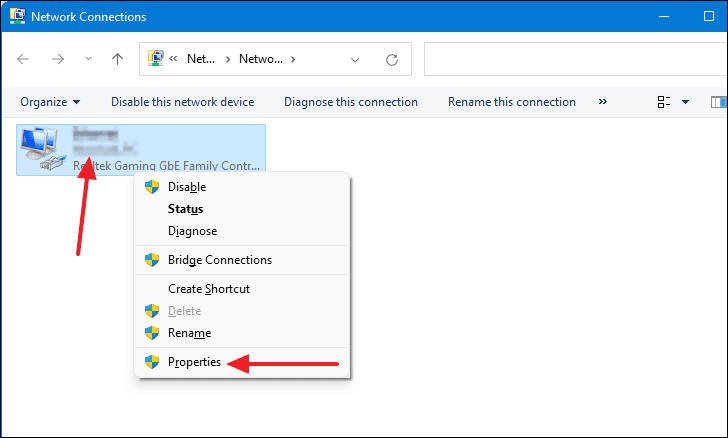The image size is (728, 438).
Task: Click Disable this network device
Action: click(182, 102)
